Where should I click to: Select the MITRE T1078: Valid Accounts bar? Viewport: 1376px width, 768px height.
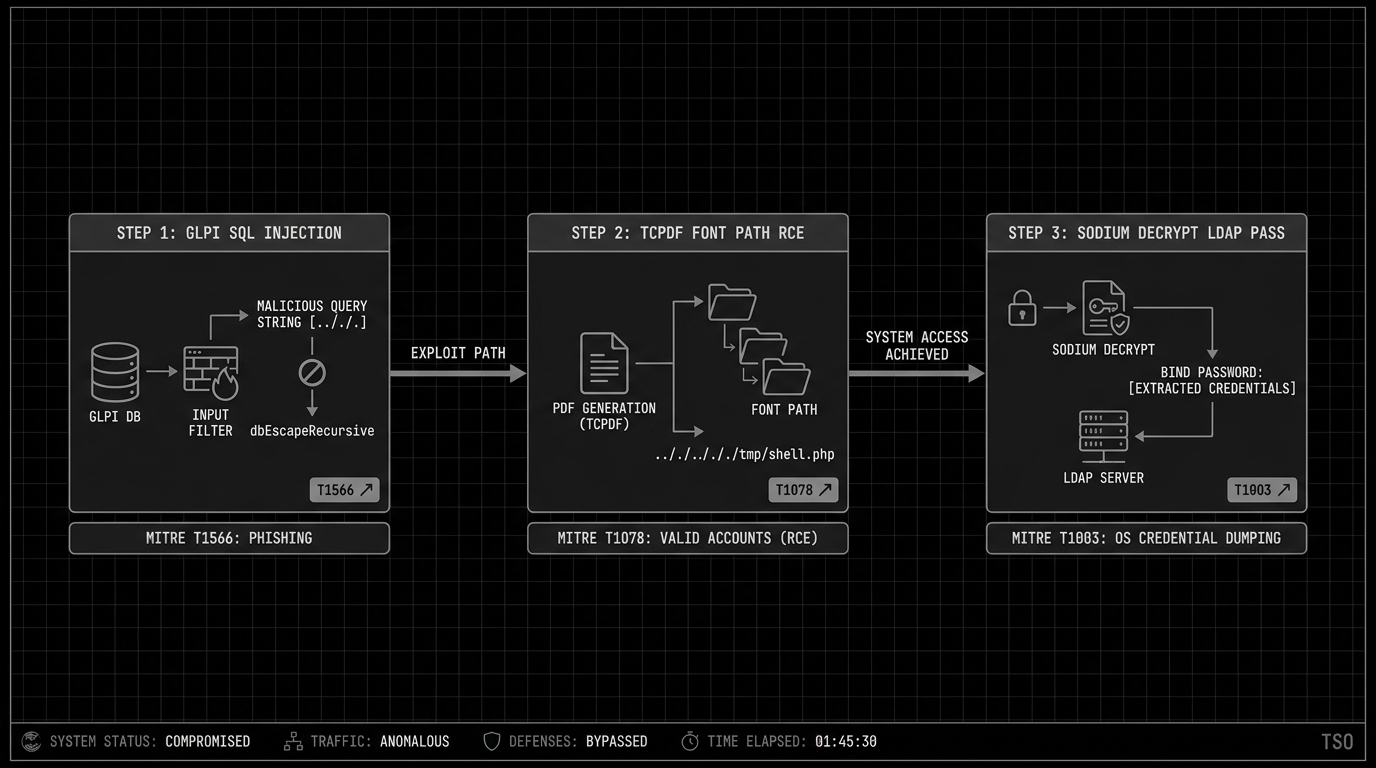pos(687,538)
